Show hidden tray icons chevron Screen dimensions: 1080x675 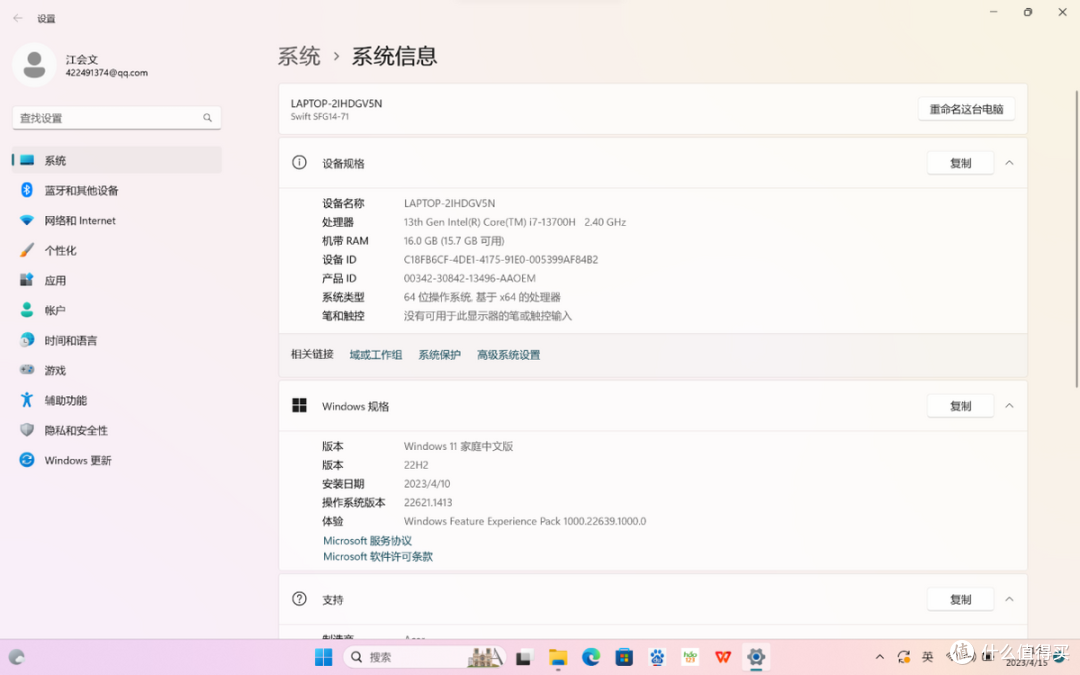880,657
